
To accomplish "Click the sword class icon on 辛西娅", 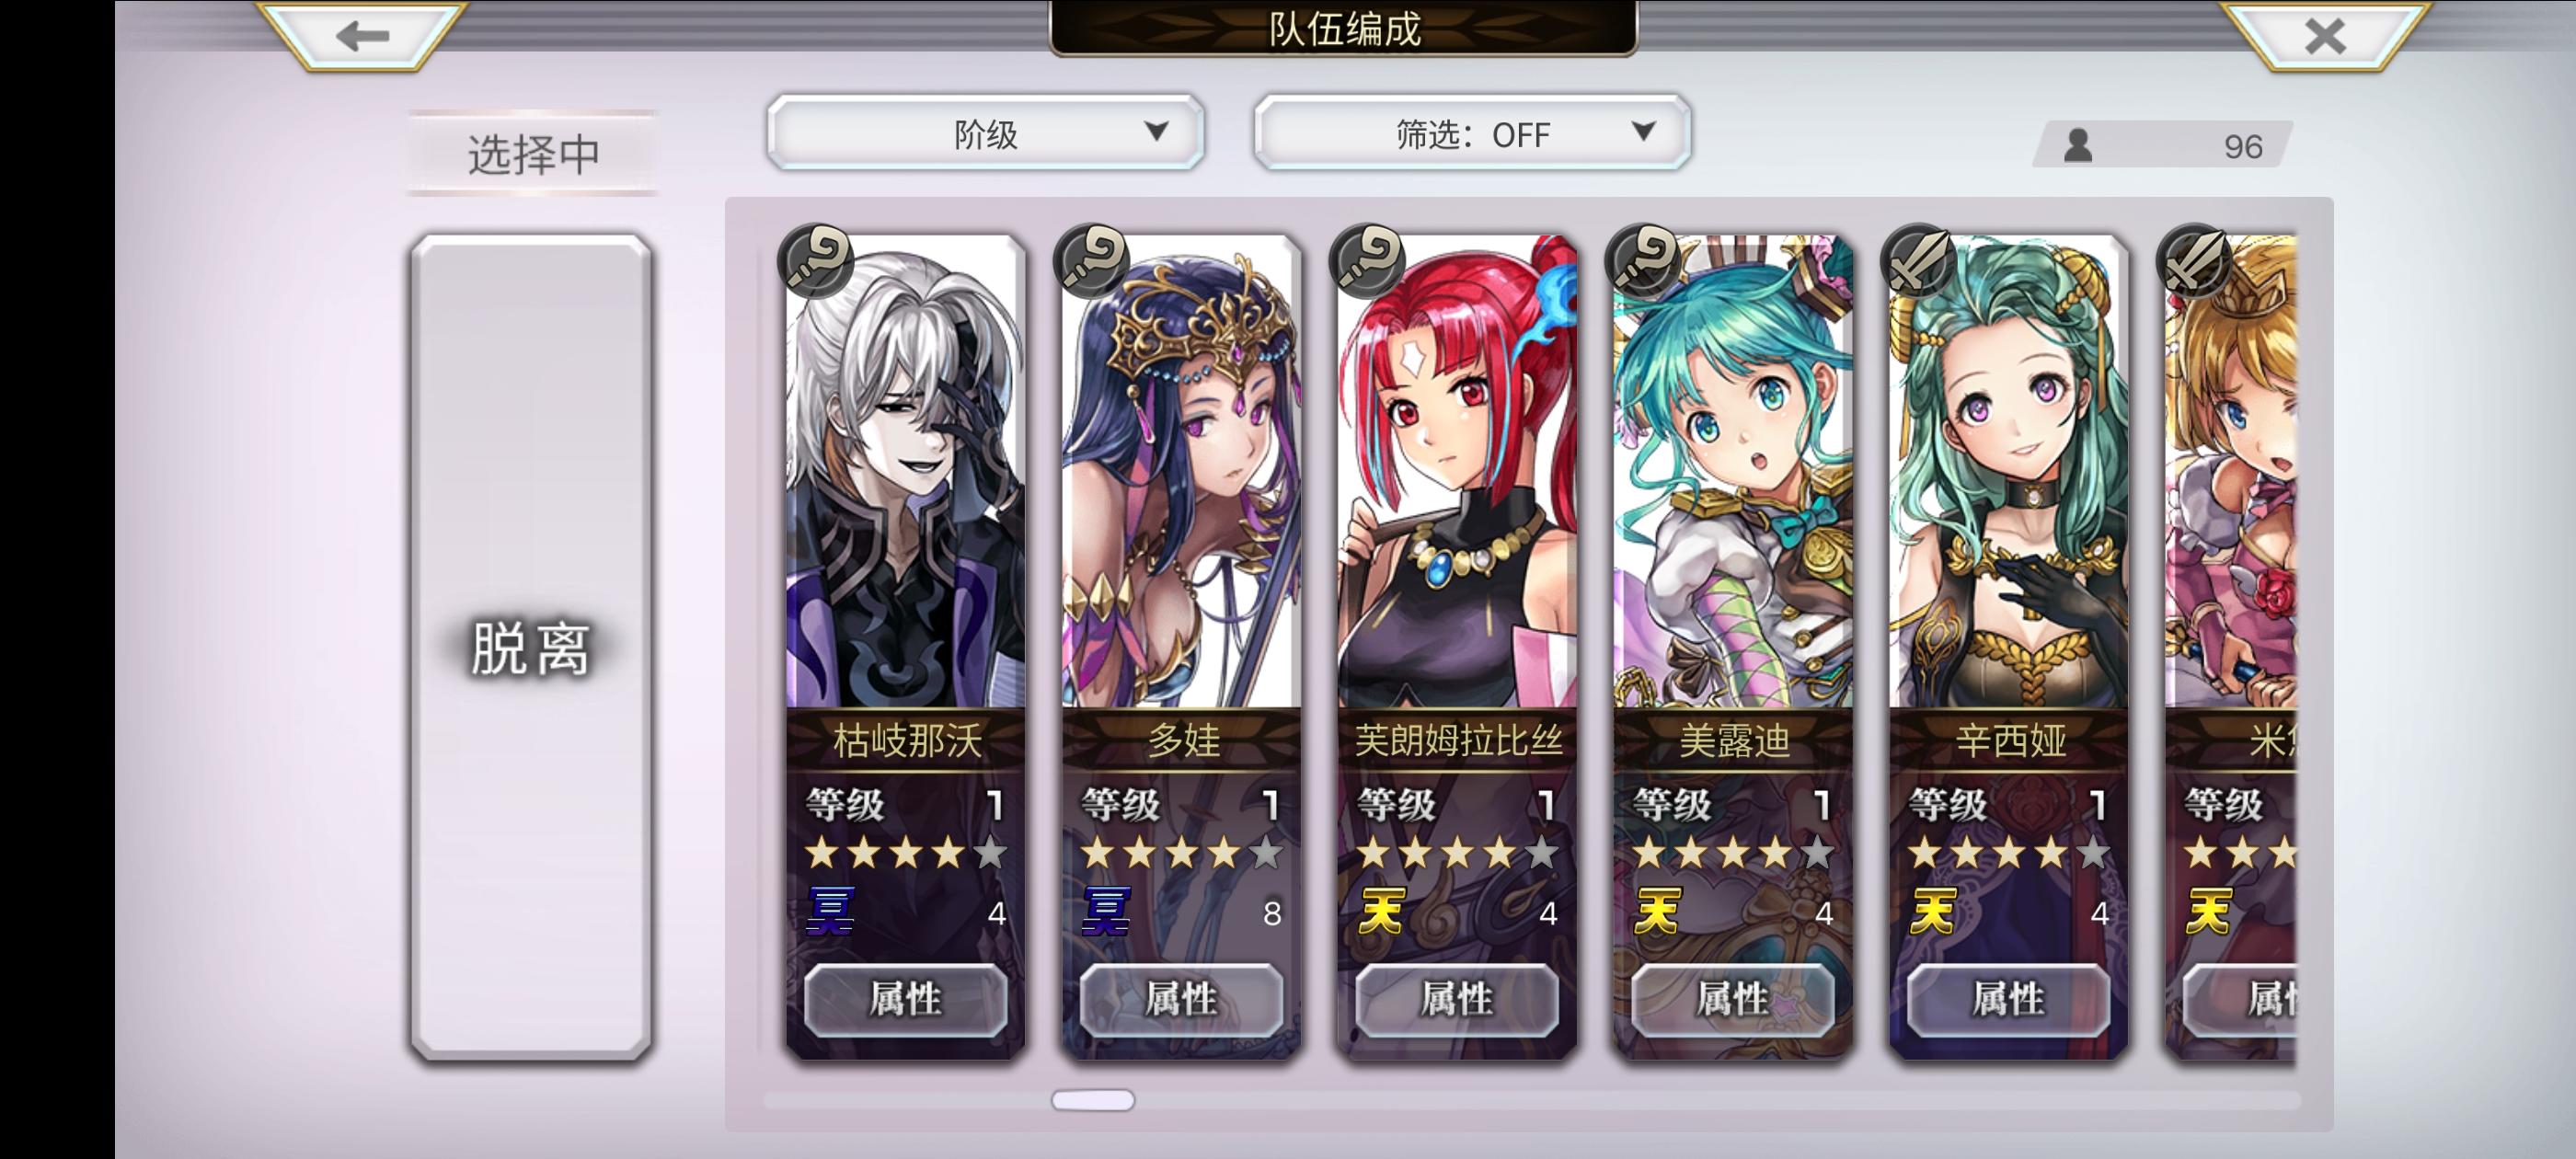I will [1918, 262].
